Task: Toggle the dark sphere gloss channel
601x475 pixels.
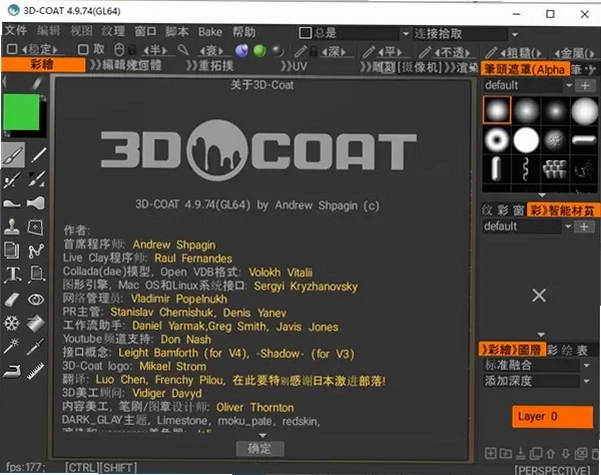Action: 278,50
